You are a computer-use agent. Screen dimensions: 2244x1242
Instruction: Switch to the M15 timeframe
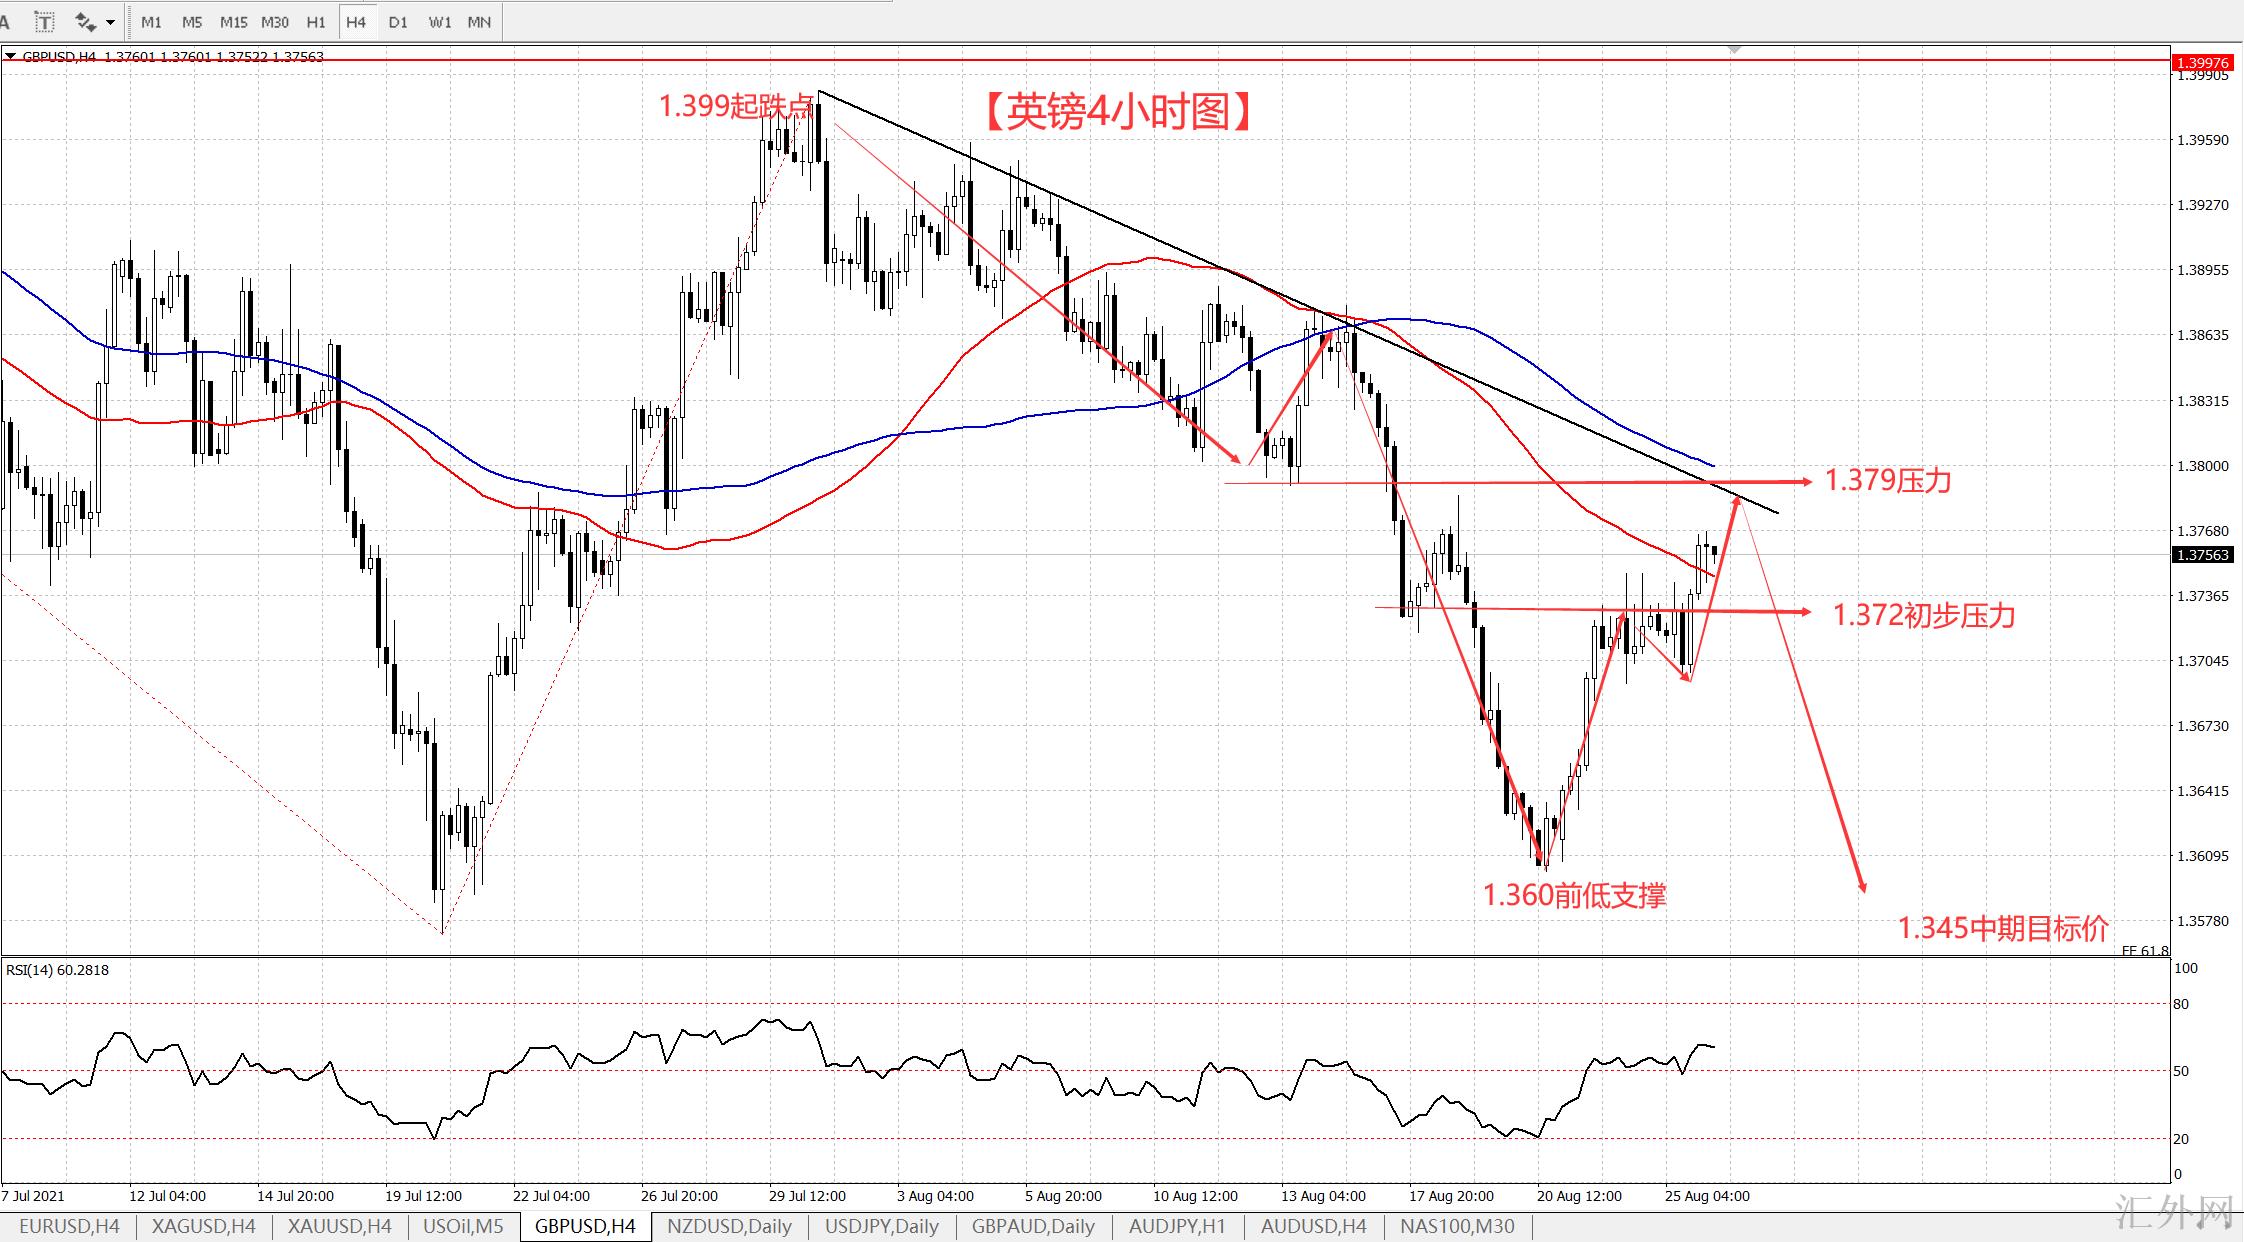pyautogui.click(x=233, y=21)
